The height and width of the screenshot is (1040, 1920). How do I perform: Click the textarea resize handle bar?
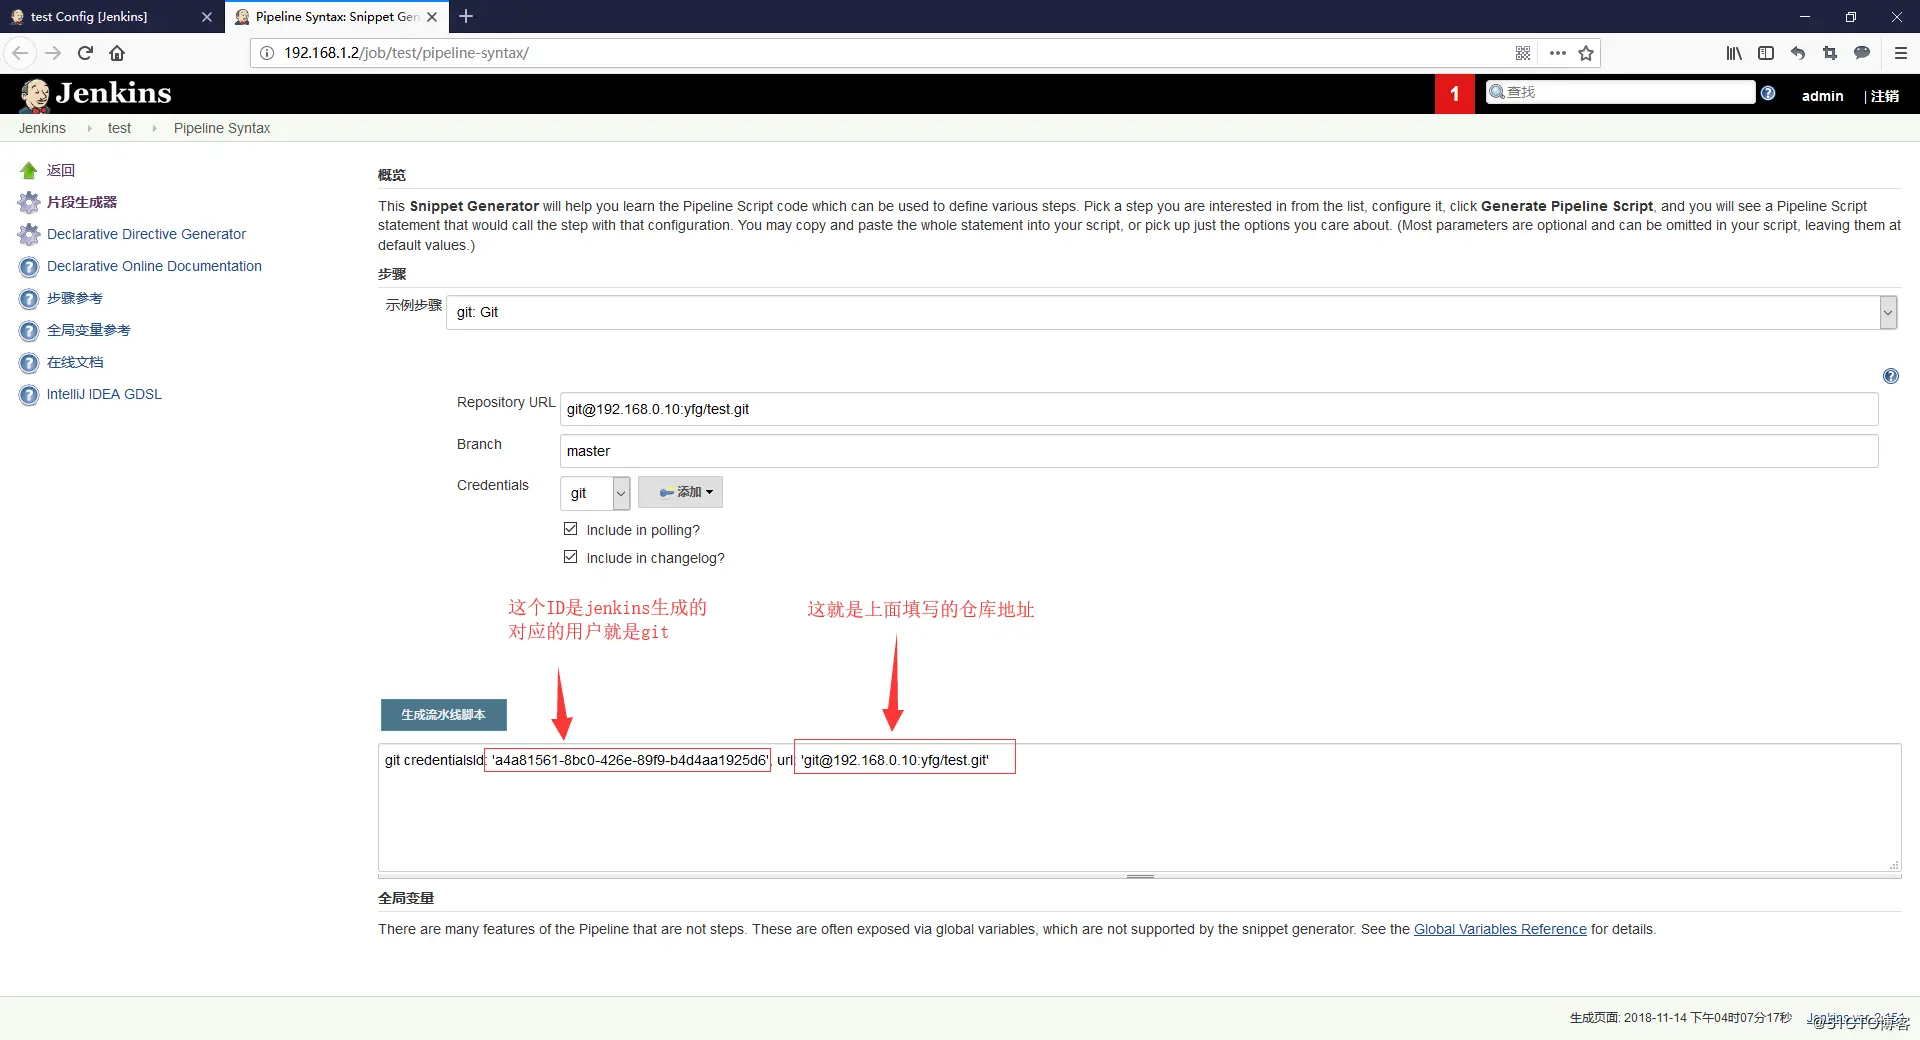point(1140,876)
